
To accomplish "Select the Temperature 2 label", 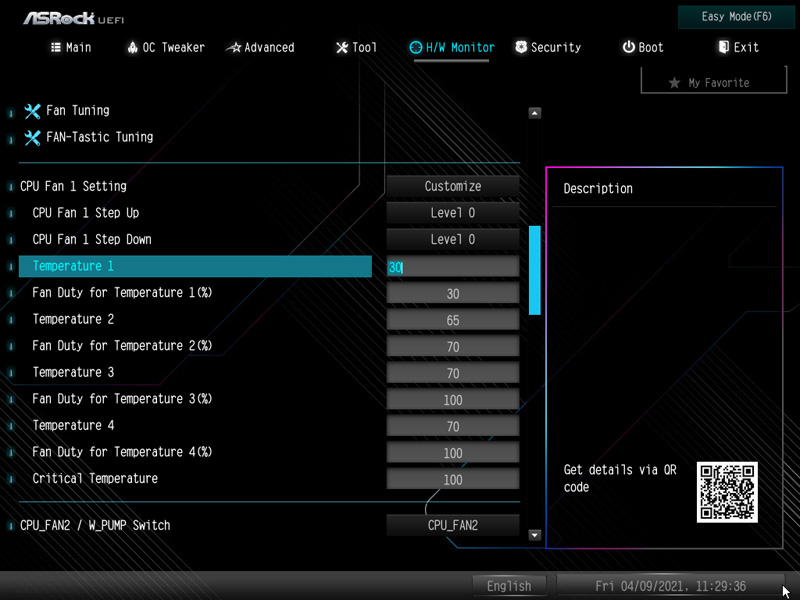I will [73, 319].
